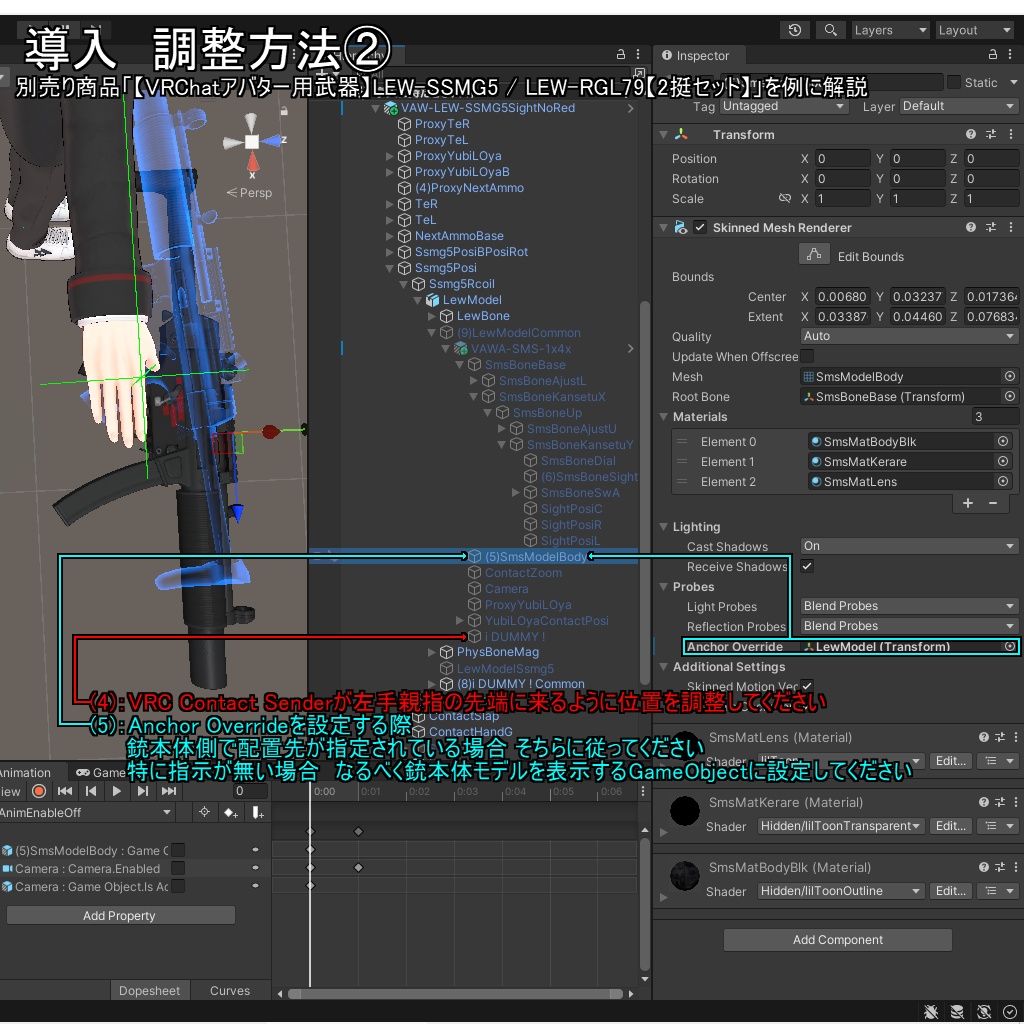Open the Layer Default dropdown
This screenshot has width=1024, height=1024.
tap(959, 106)
